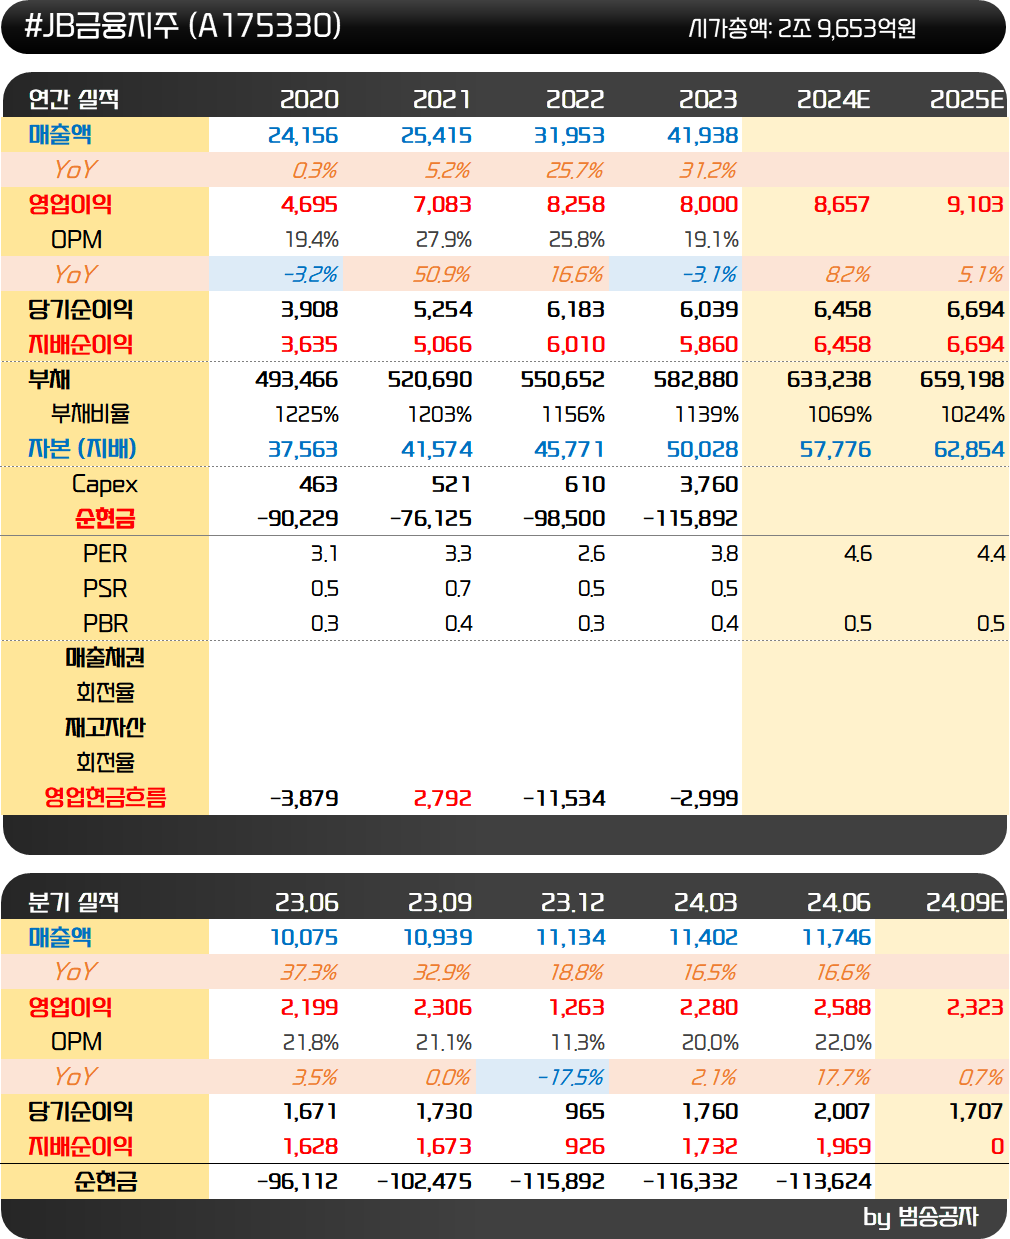Select quarterly YoY value -17.5%
Image resolution: width=1010 pixels, height=1239 pixels.
pyautogui.click(x=570, y=1077)
